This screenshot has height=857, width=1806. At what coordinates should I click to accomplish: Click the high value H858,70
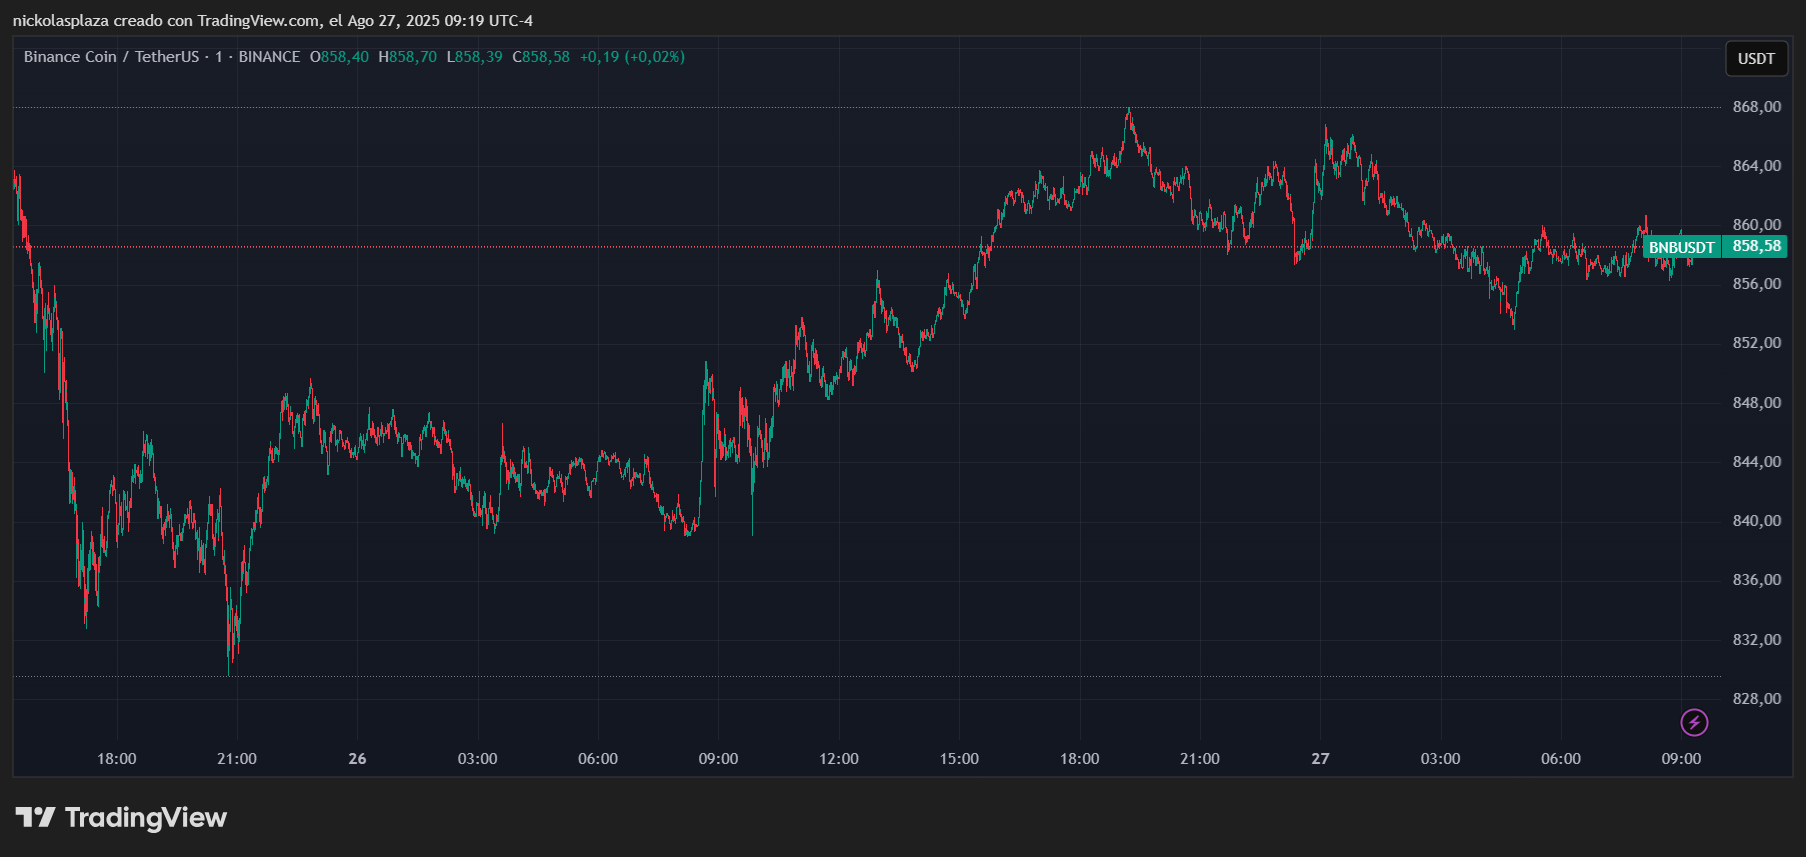pos(407,57)
